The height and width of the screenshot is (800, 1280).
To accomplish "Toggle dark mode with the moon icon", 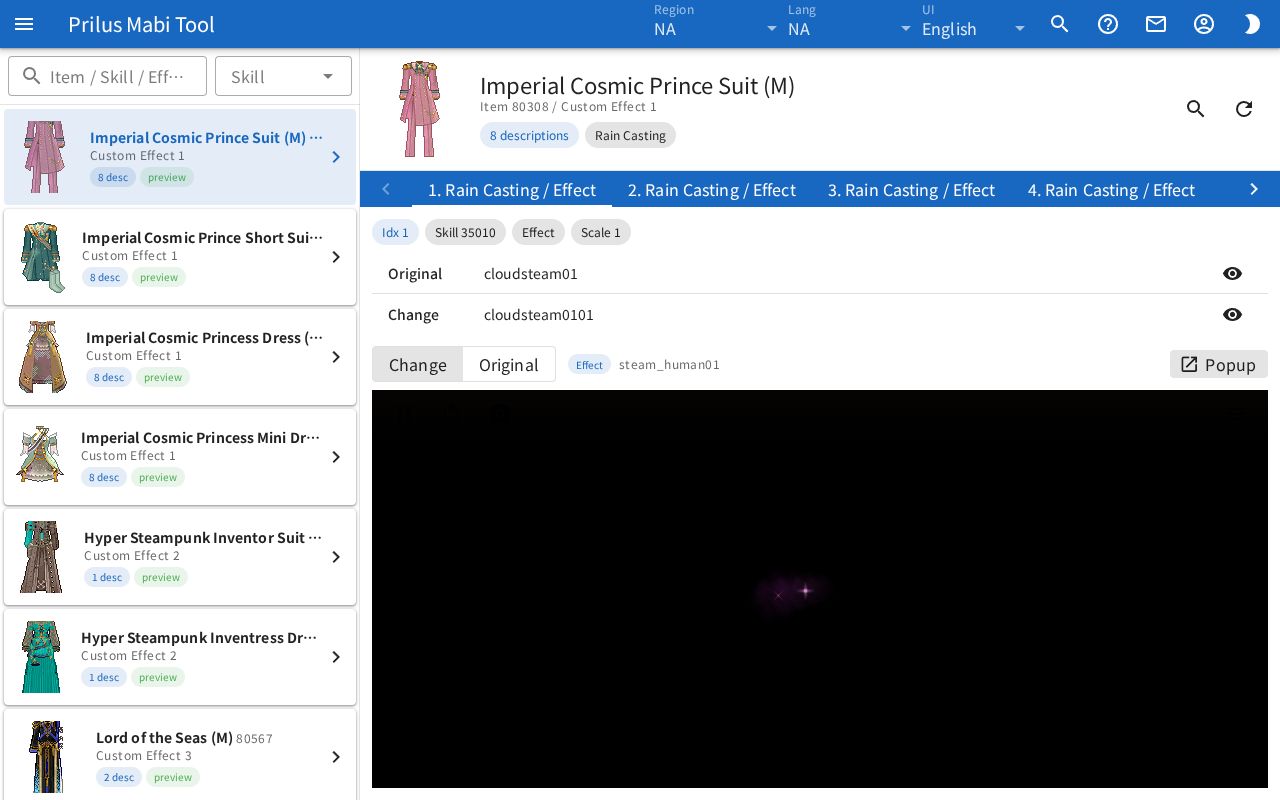I will pyautogui.click(x=1252, y=24).
